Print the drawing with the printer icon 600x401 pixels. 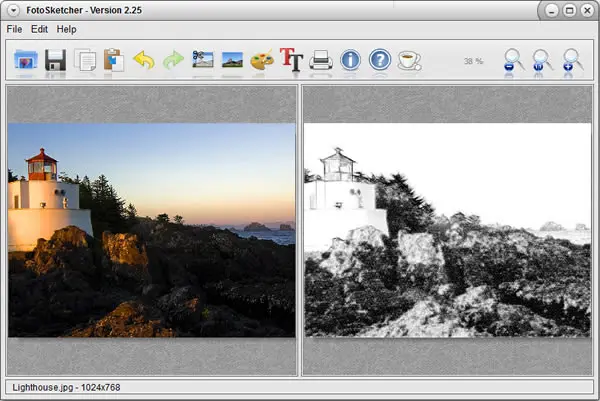click(321, 60)
